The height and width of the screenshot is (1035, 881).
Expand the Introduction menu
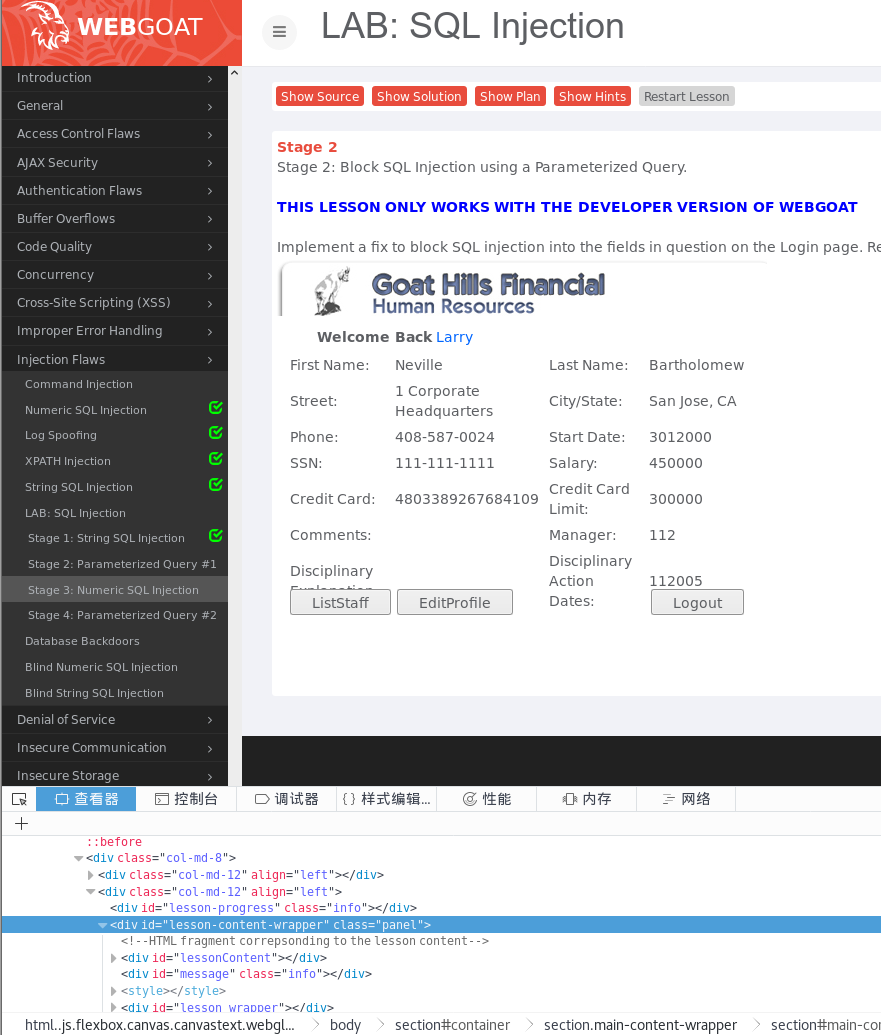tap(115, 78)
